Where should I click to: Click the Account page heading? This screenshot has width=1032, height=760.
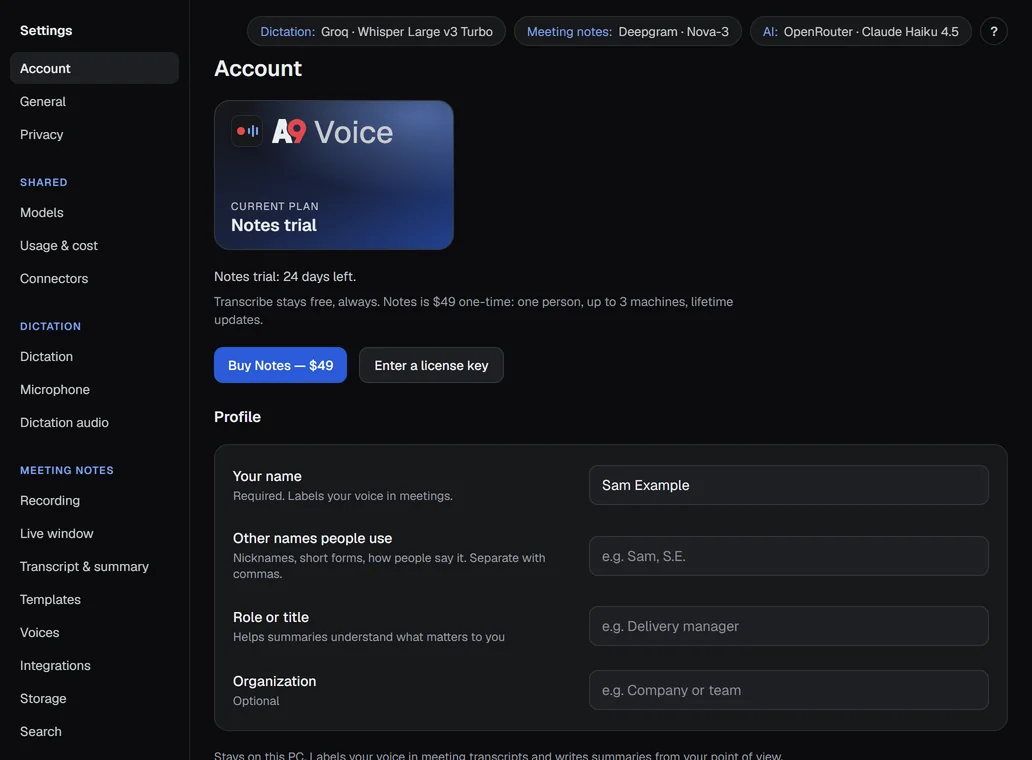[x=258, y=68]
